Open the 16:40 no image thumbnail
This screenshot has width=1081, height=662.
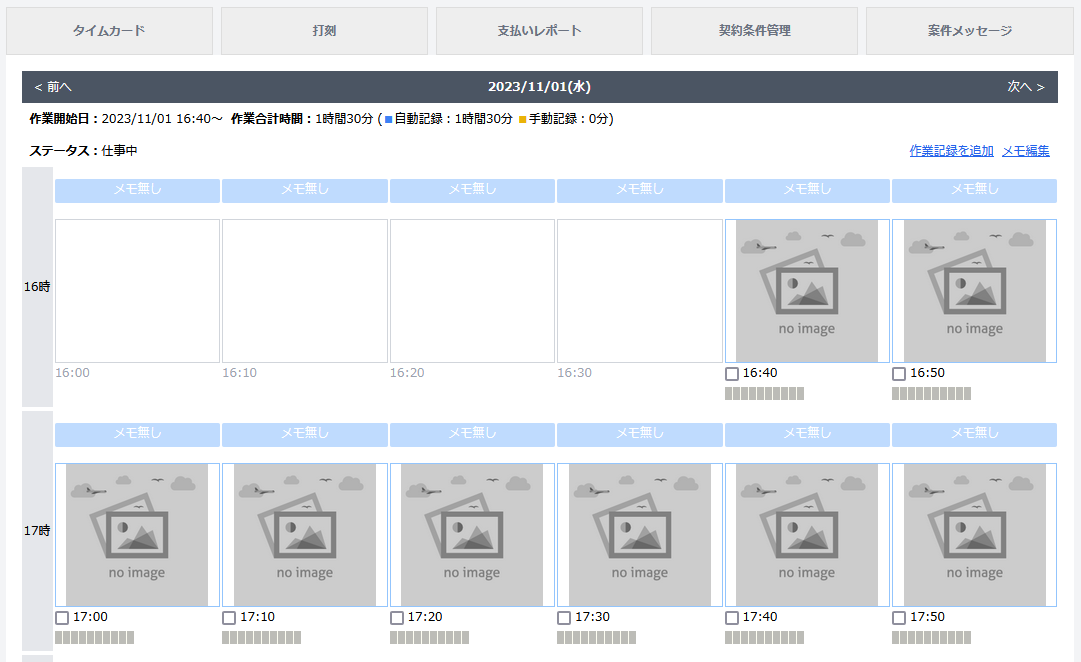click(807, 291)
